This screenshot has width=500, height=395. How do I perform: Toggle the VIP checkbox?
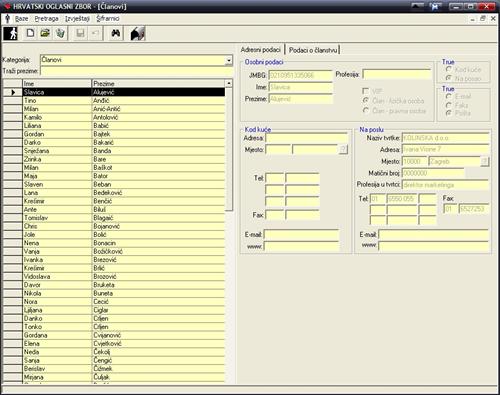point(366,91)
